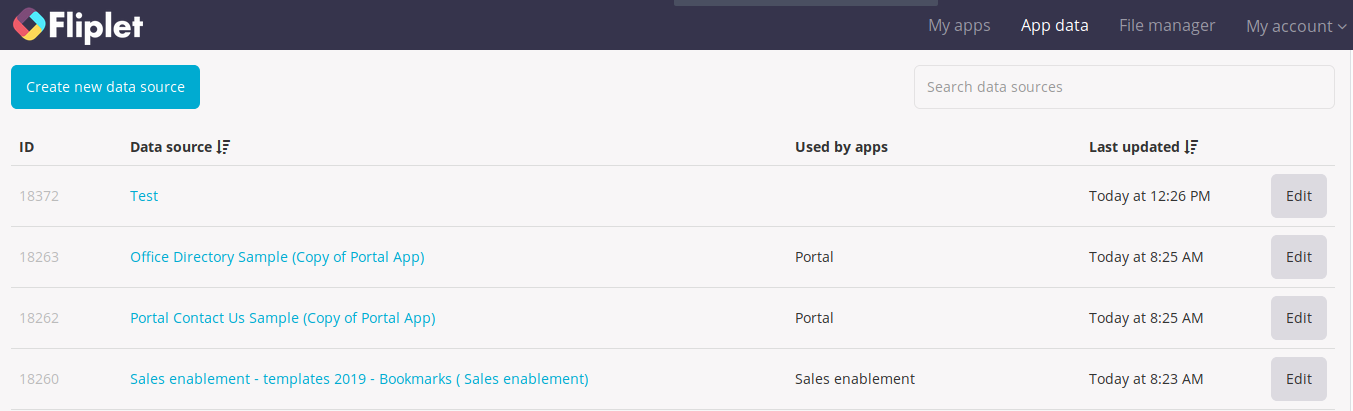Edit the Office Directory Sample row
This screenshot has width=1353, height=411.
pos(1298,257)
